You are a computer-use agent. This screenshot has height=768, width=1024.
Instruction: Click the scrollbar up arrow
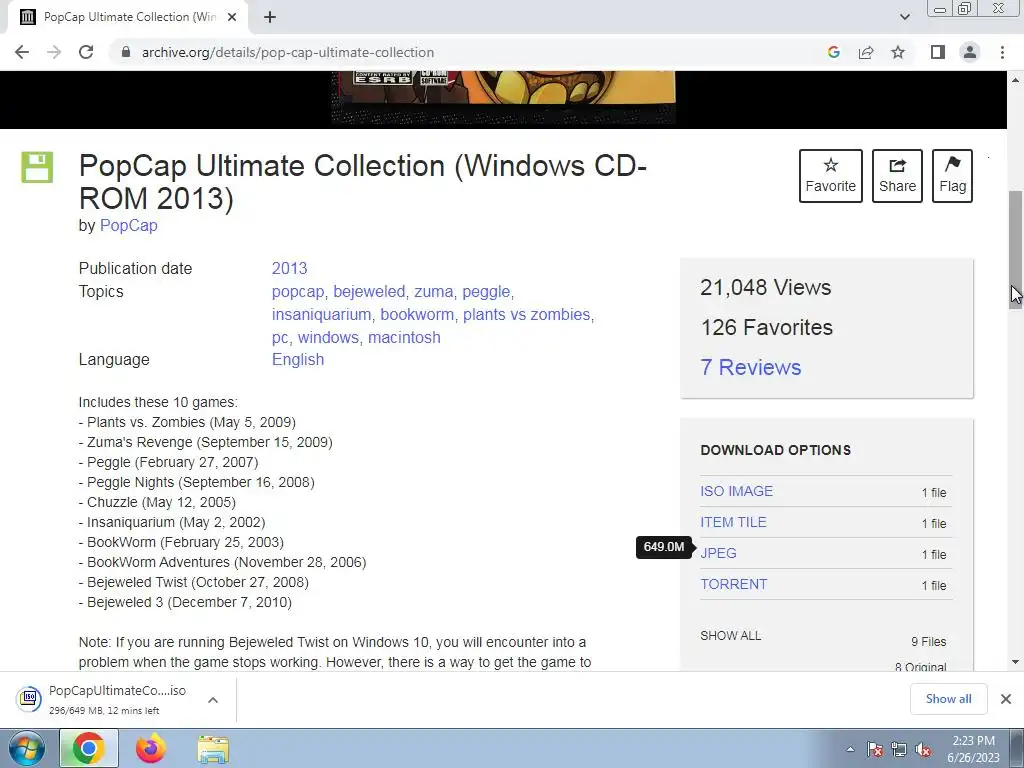[x=1016, y=80]
